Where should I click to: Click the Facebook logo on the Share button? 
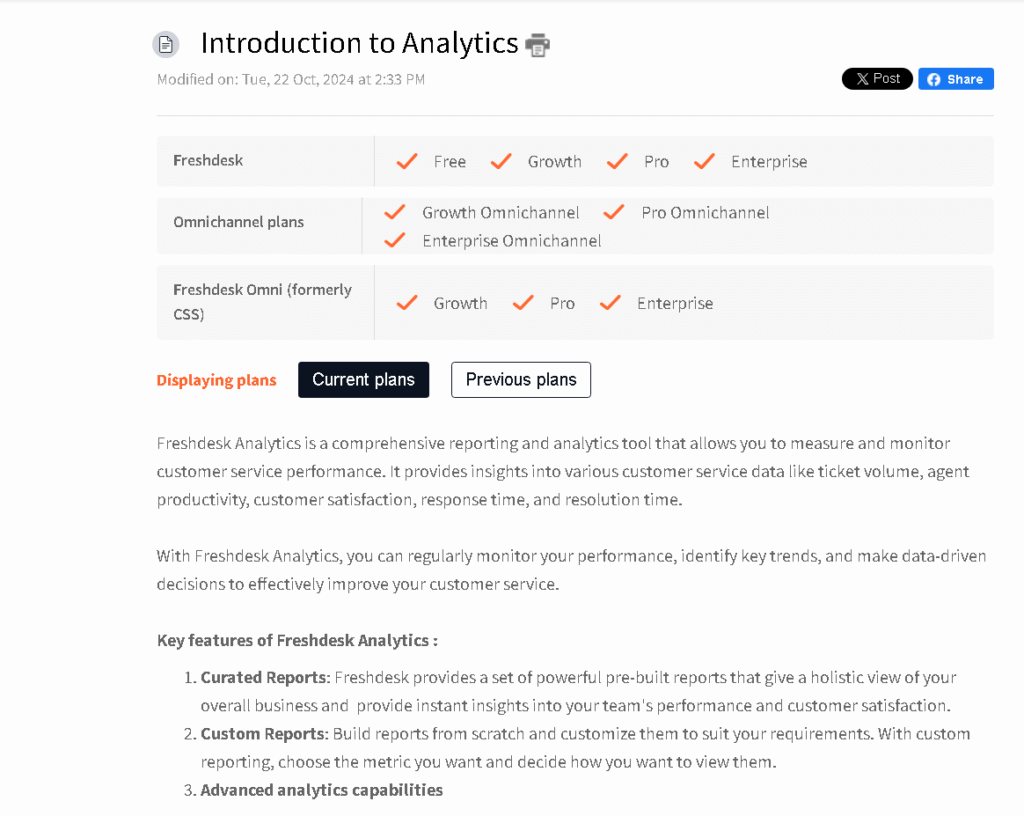(x=932, y=78)
